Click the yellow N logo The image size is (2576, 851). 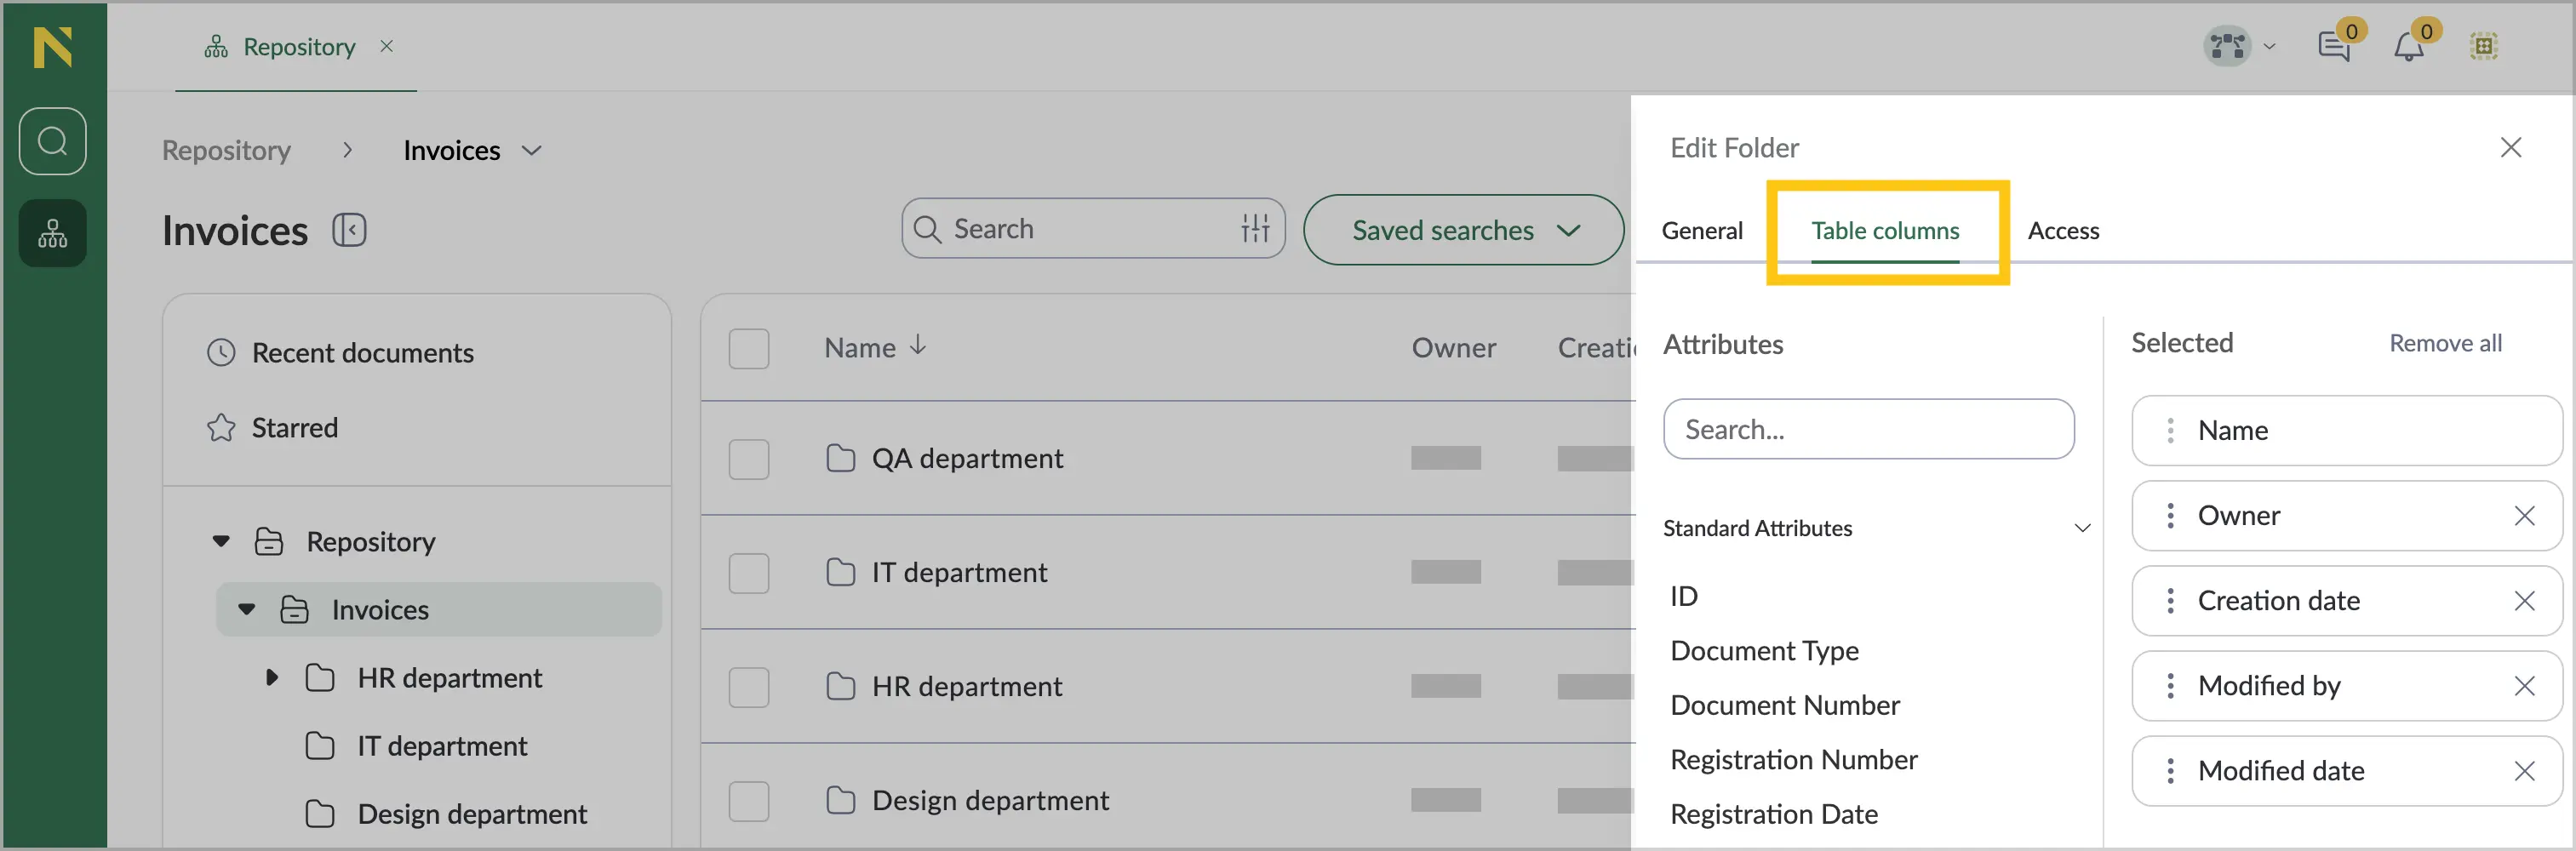coord(53,47)
